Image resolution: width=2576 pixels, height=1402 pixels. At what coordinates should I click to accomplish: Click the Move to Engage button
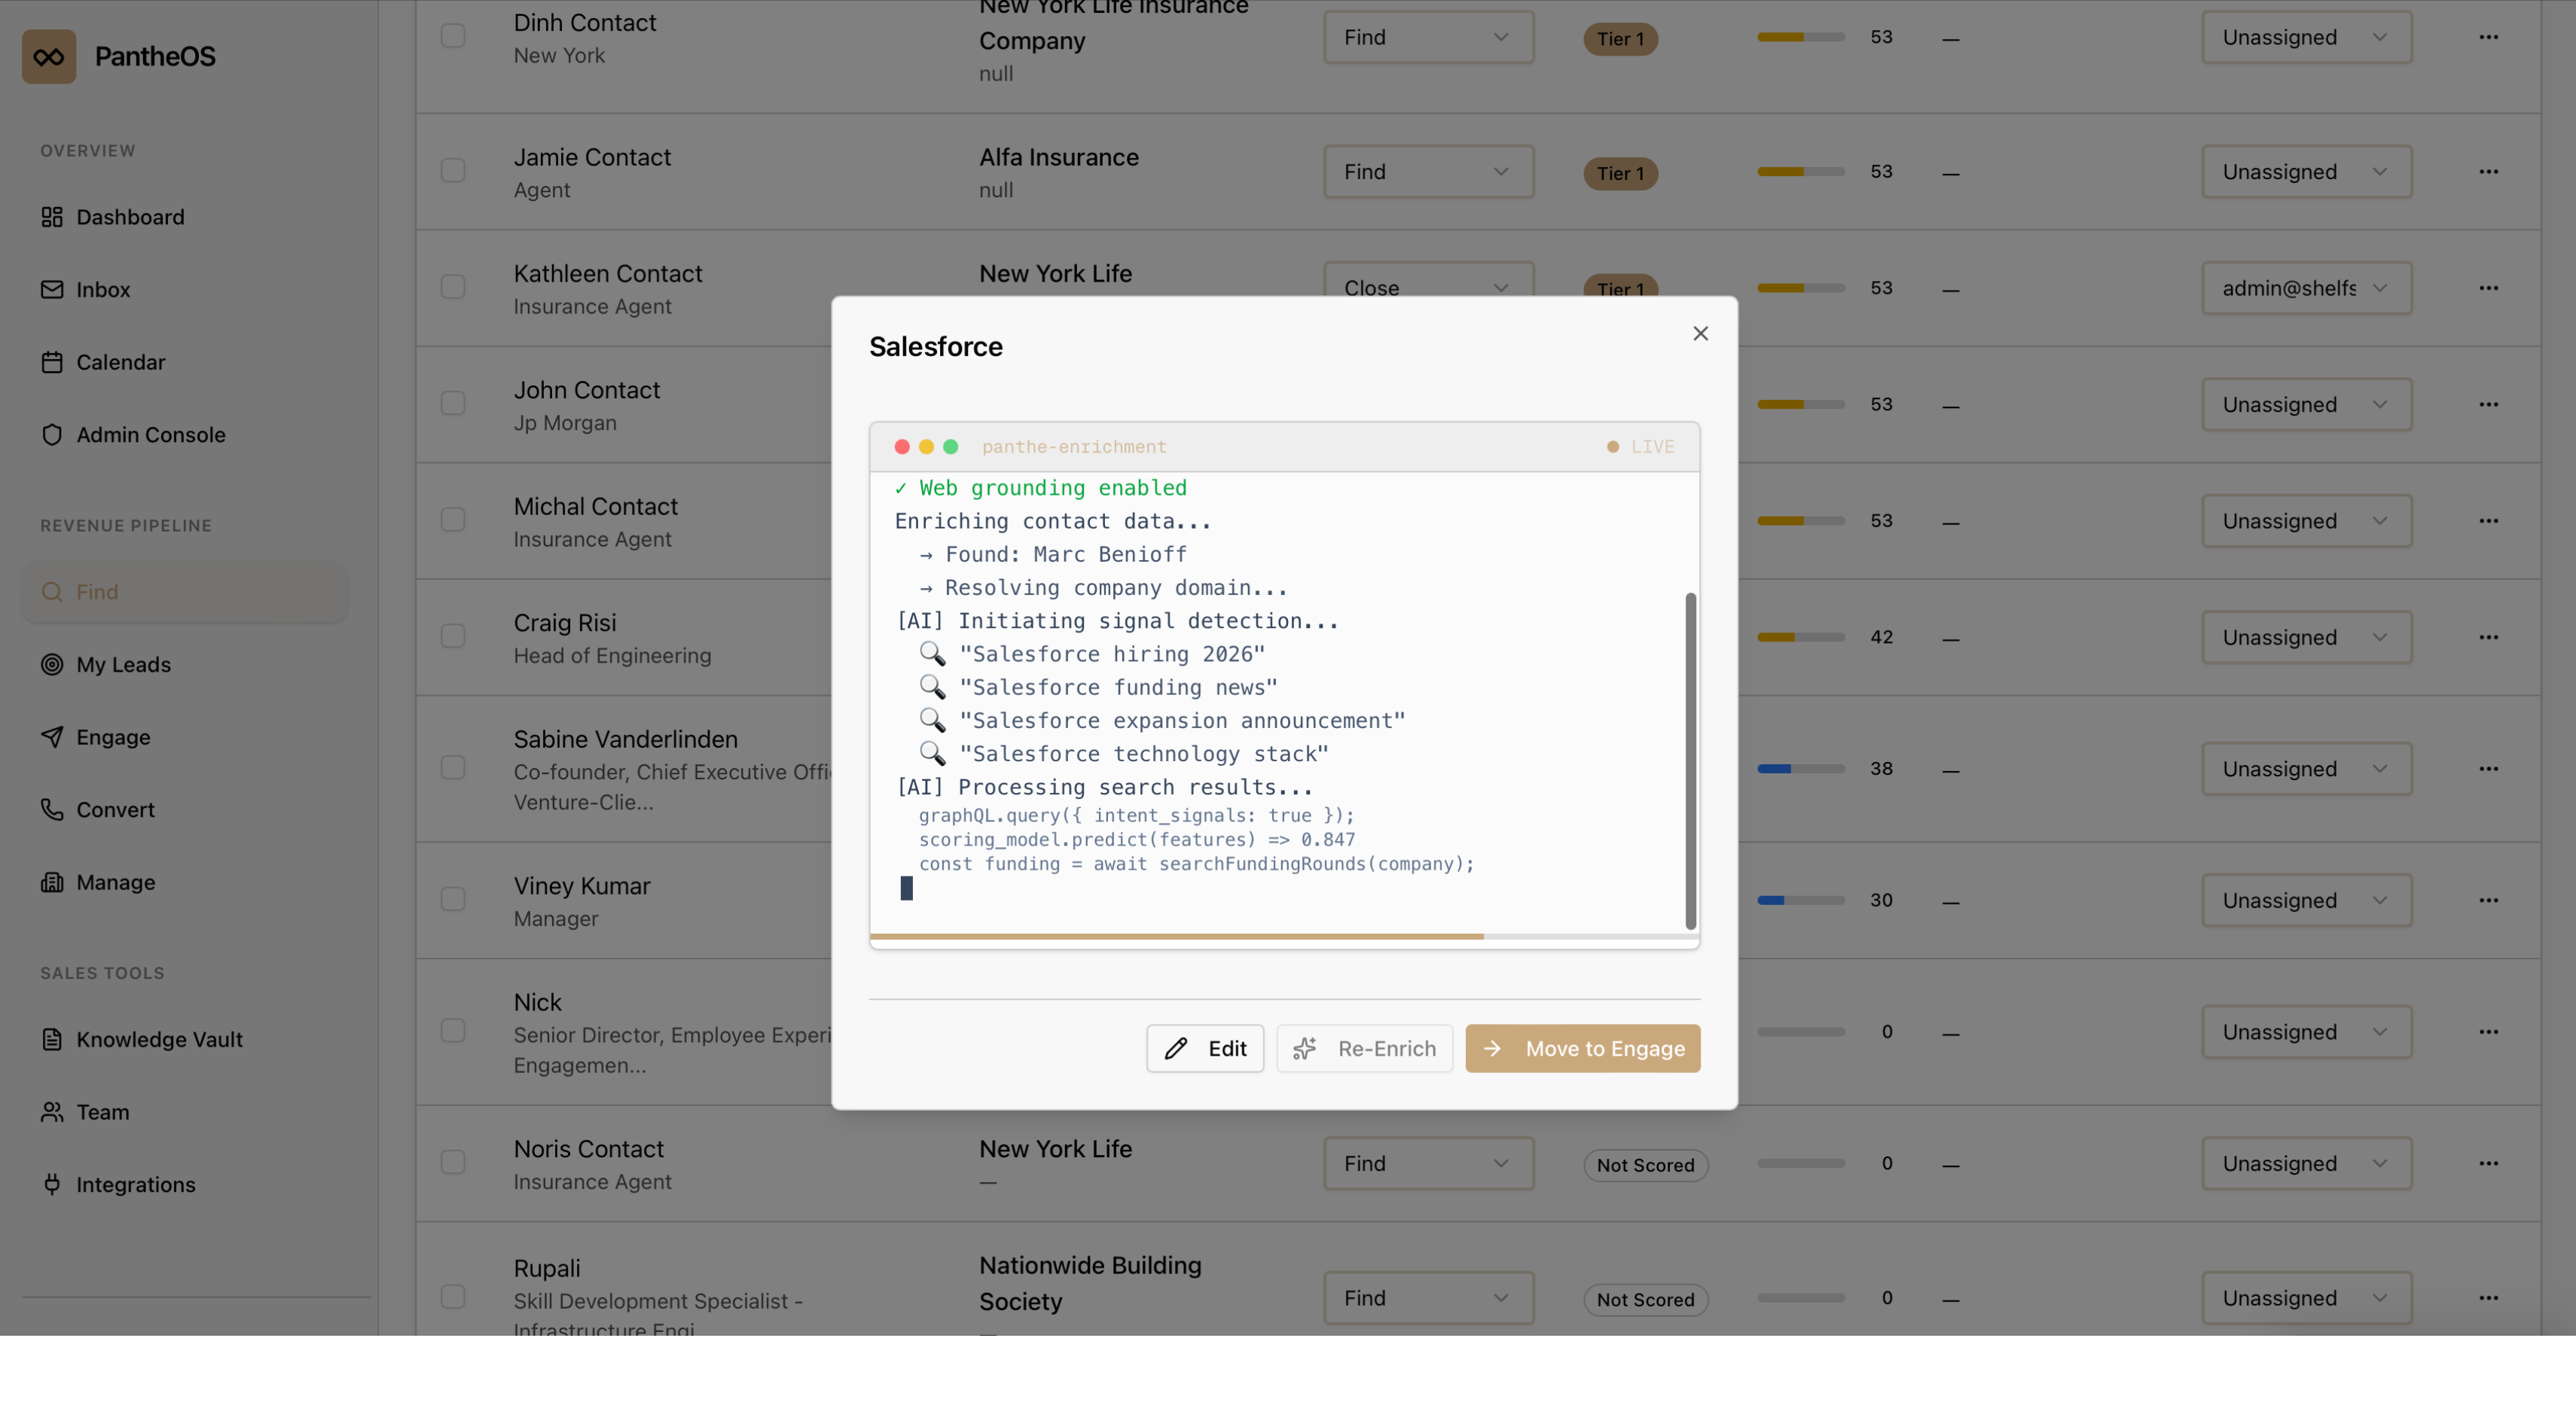click(x=1582, y=1048)
